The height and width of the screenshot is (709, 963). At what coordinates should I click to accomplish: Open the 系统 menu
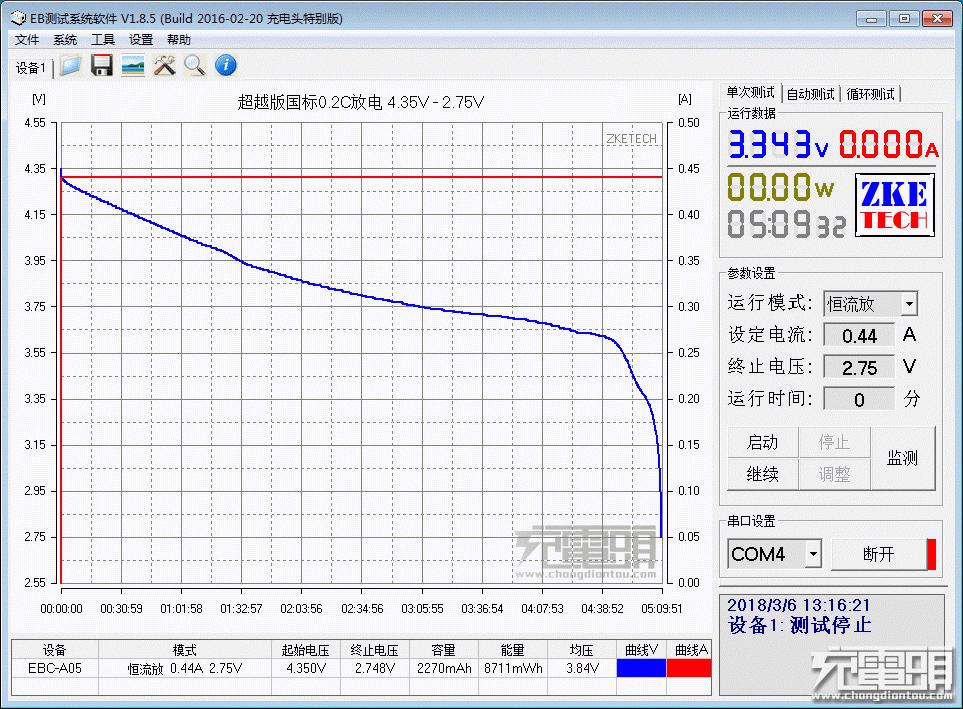[64, 40]
